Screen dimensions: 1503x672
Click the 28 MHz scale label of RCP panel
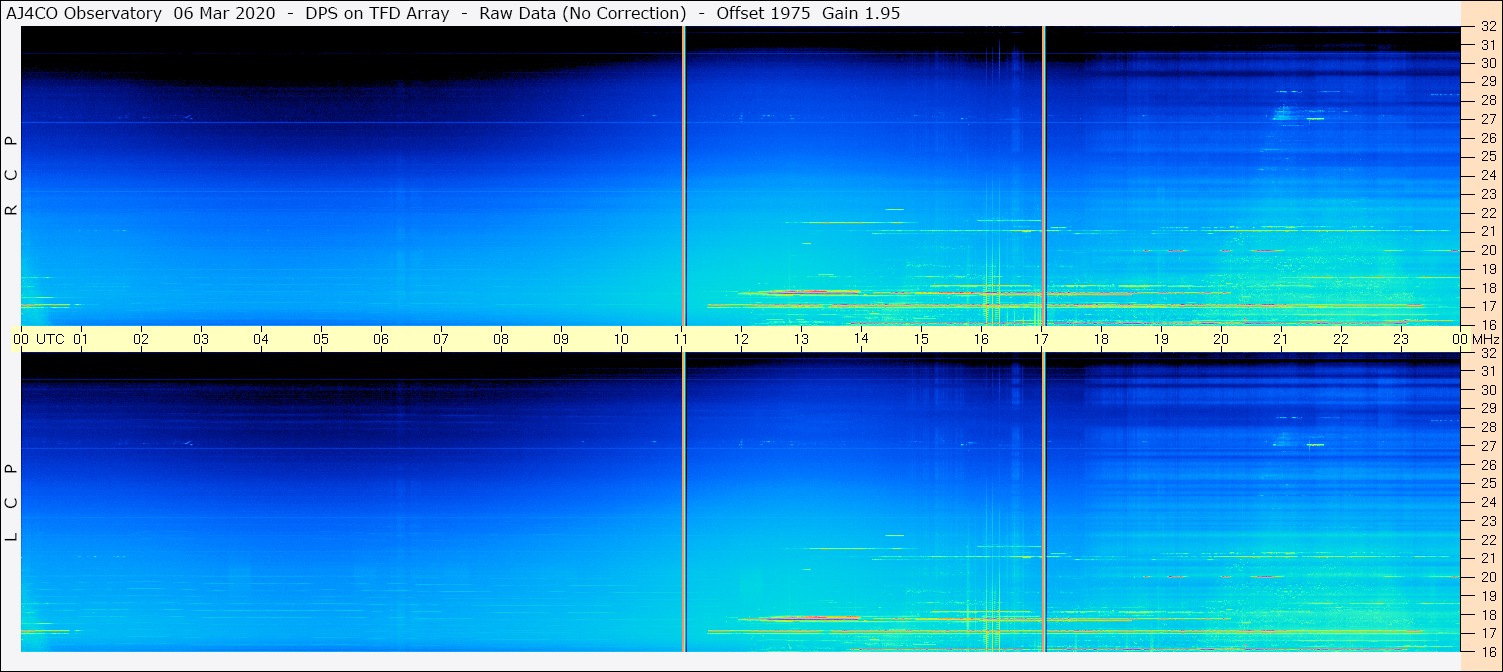pyautogui.click(x=1488, y=100)
